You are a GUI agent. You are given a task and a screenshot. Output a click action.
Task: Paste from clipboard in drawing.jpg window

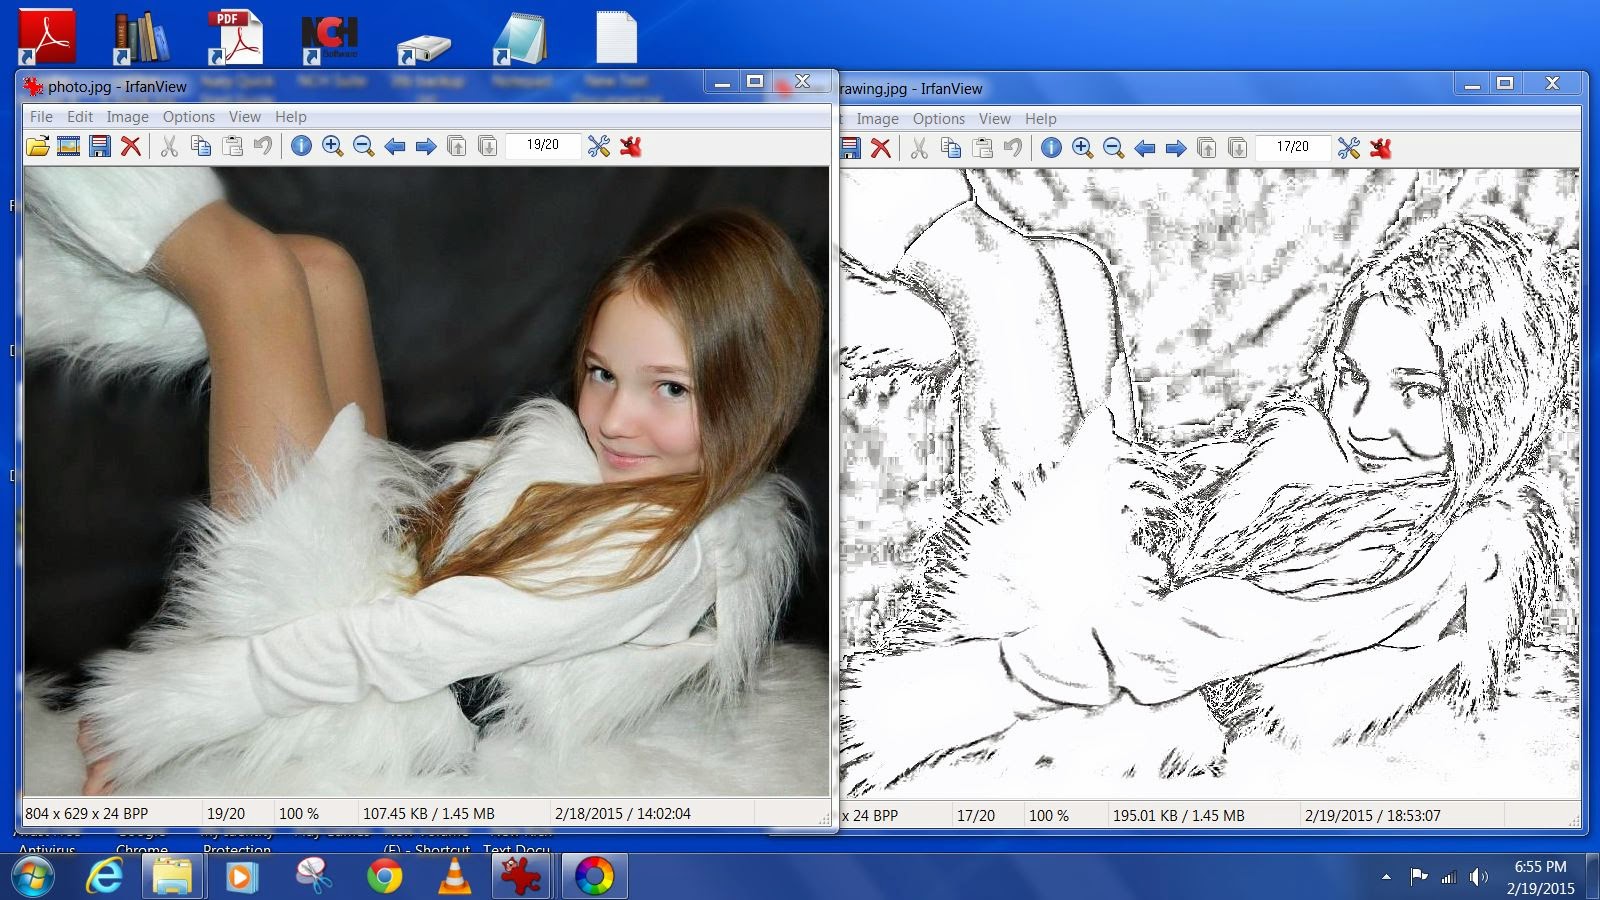pyautogui.click(x=982, y=149)
